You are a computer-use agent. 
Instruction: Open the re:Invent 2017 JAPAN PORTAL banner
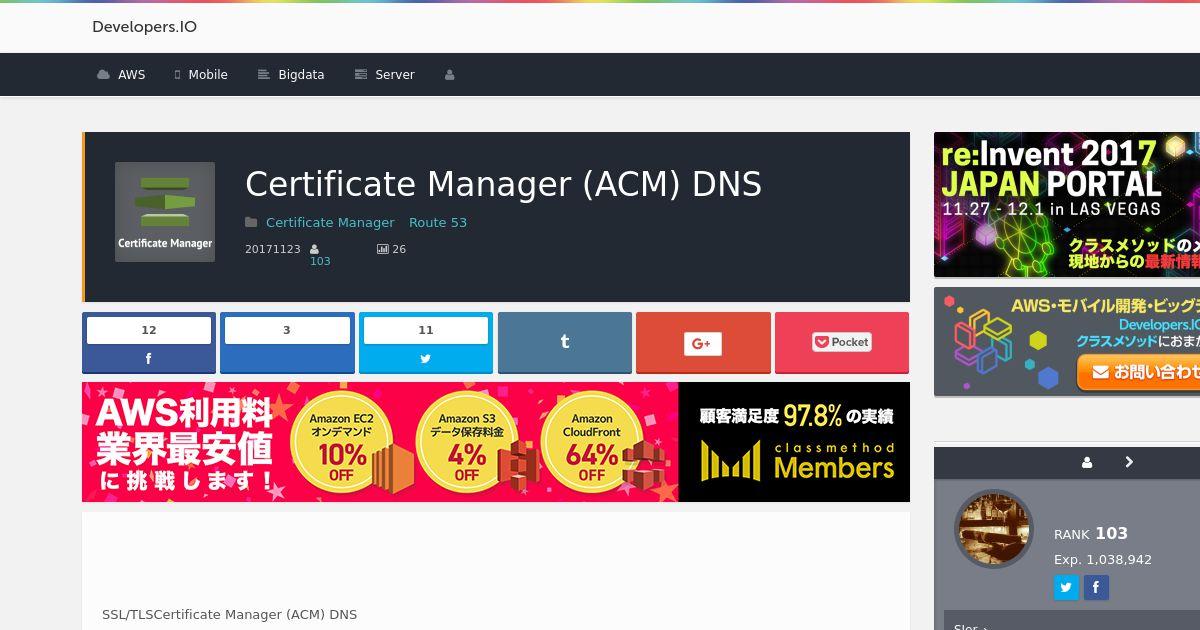click(1067, 205)
